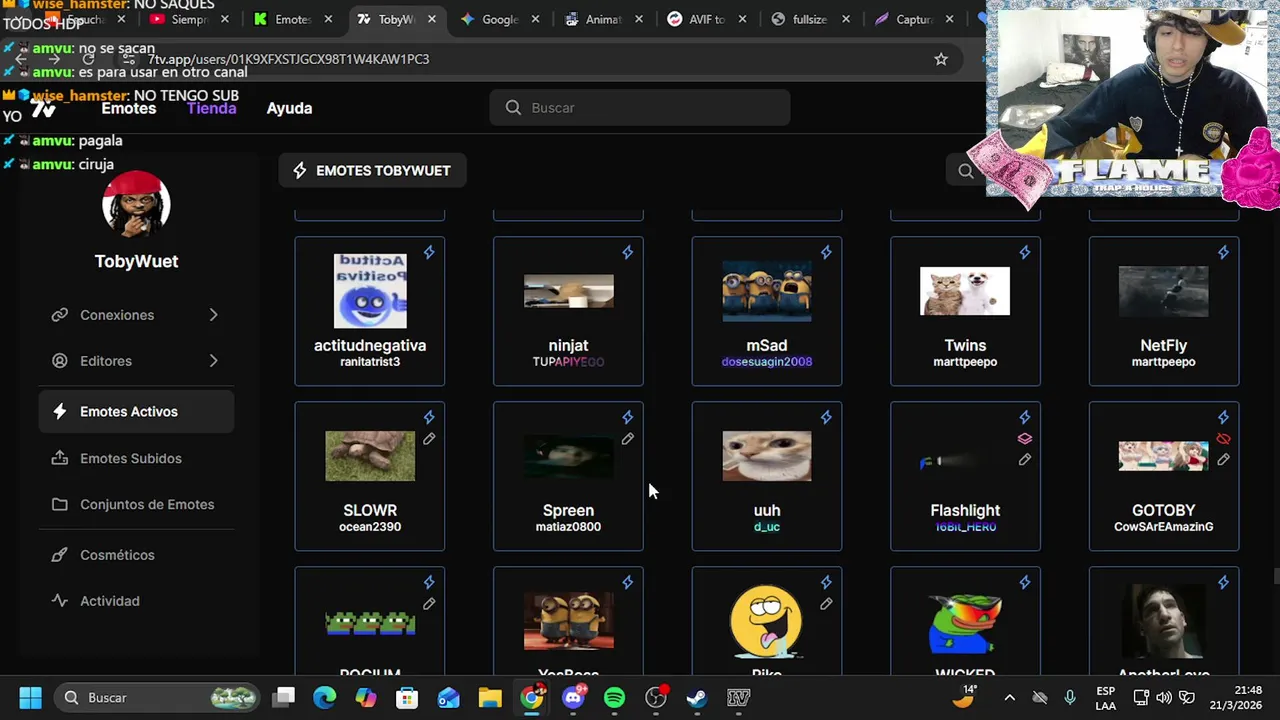The width and height of the screenshot is (1280, 720).
Task: Click the lightning bolt icon on mSad card
Action: 826,253
